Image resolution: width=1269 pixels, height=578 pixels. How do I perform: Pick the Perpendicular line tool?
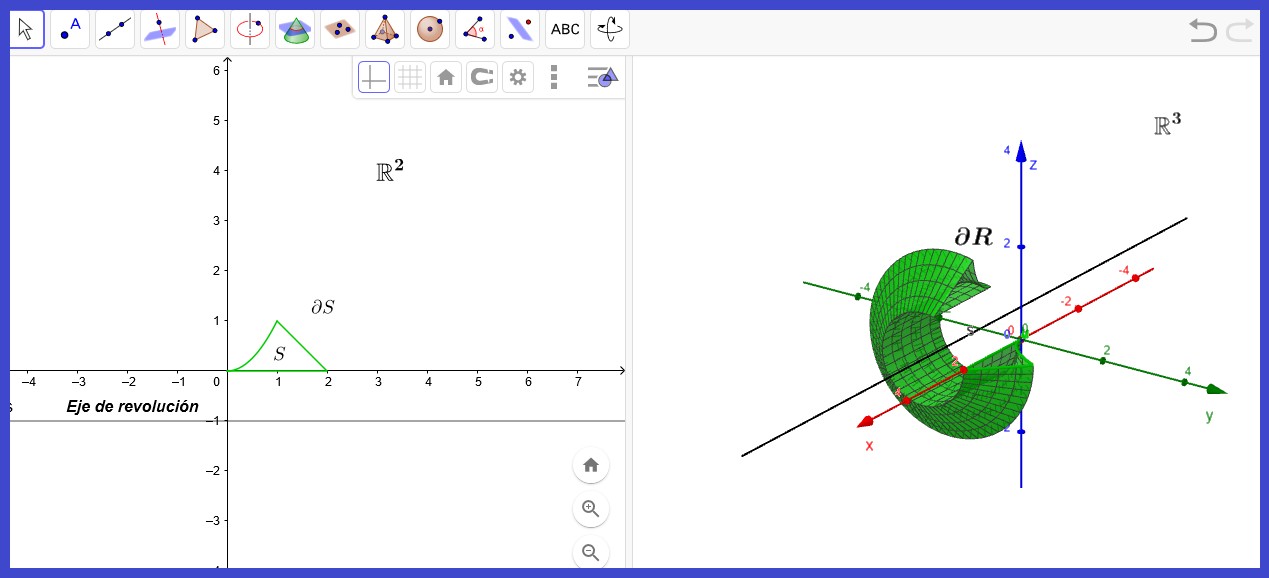(x=160, y=30)
